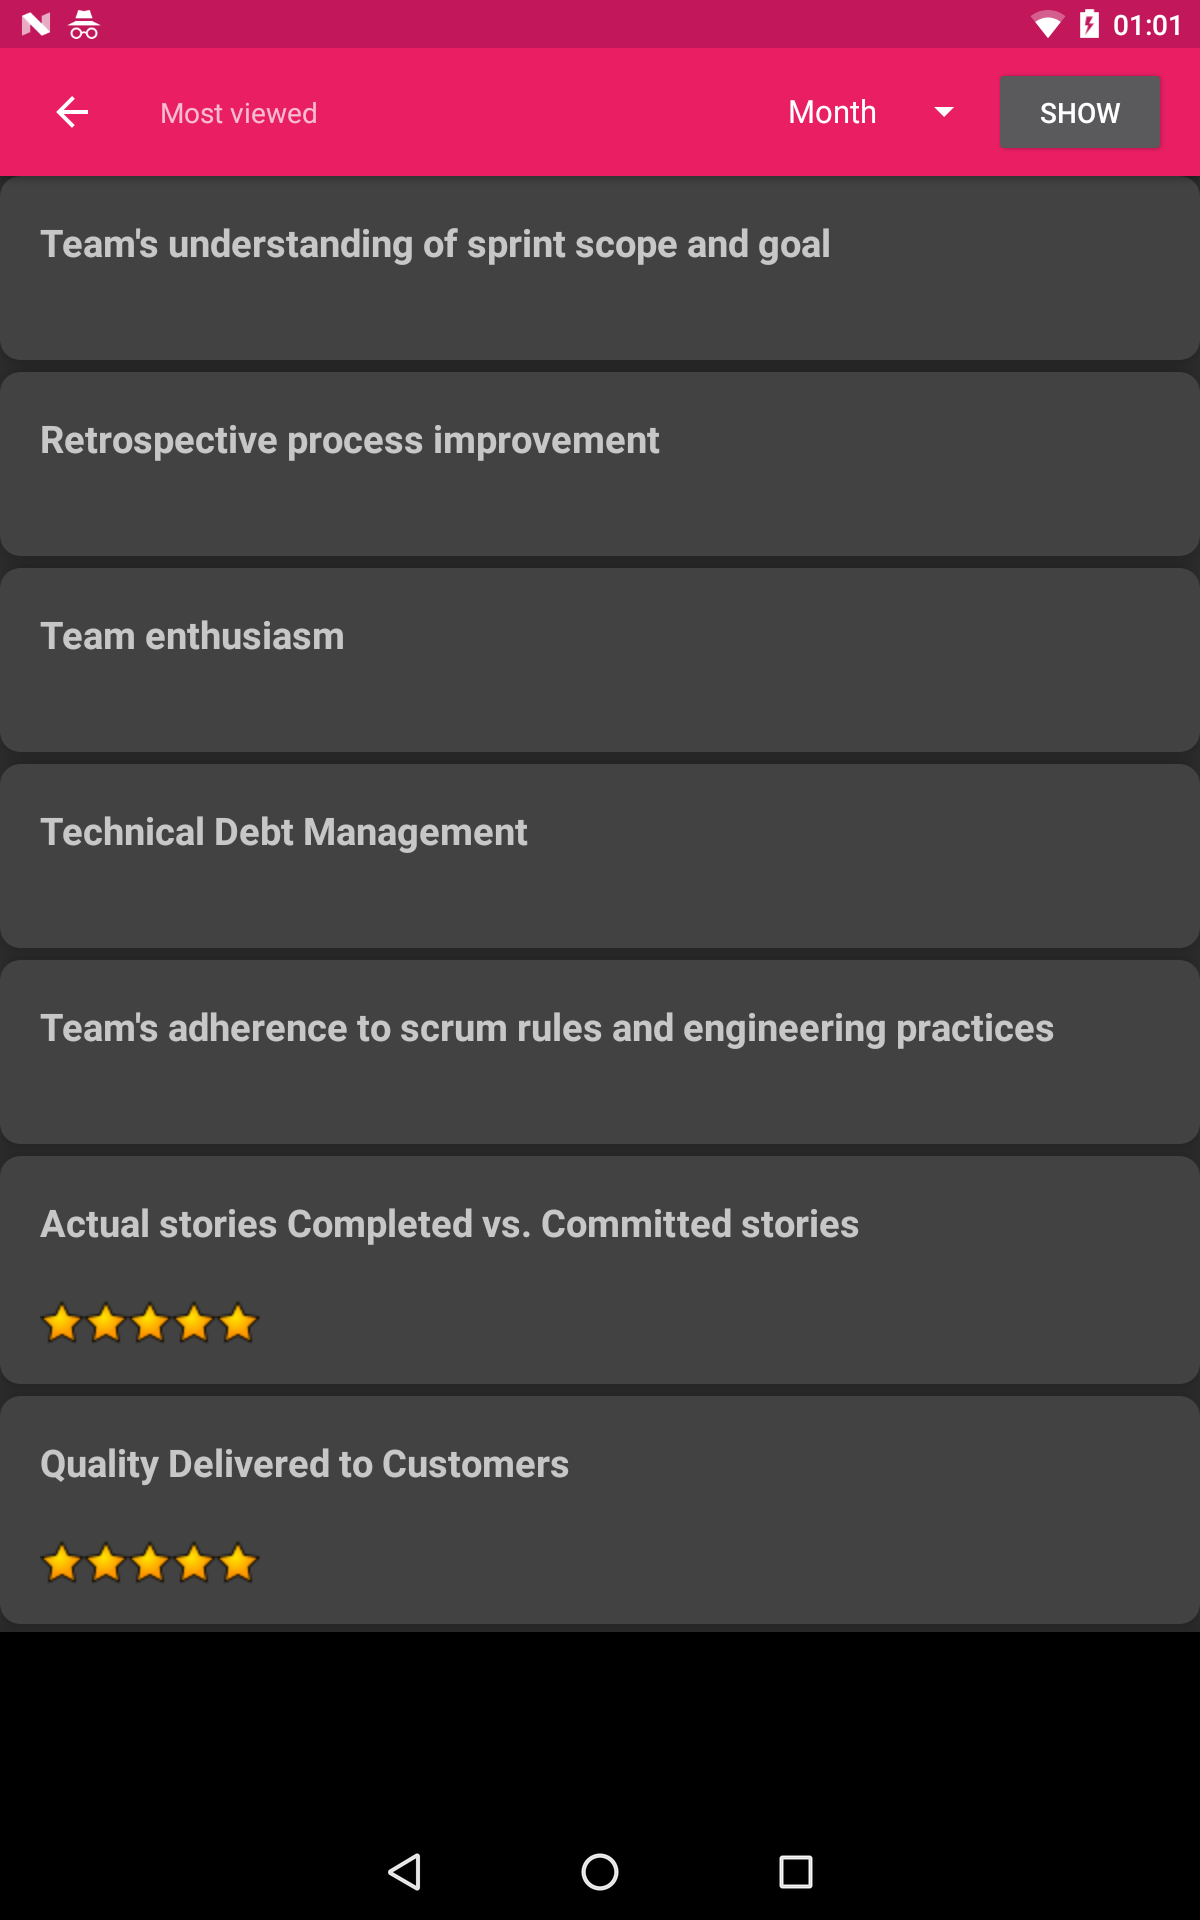The image size is (1200, 1920).
Task: Expand the dropdown arrow next to Month
Action: click(x=943, y=112)
